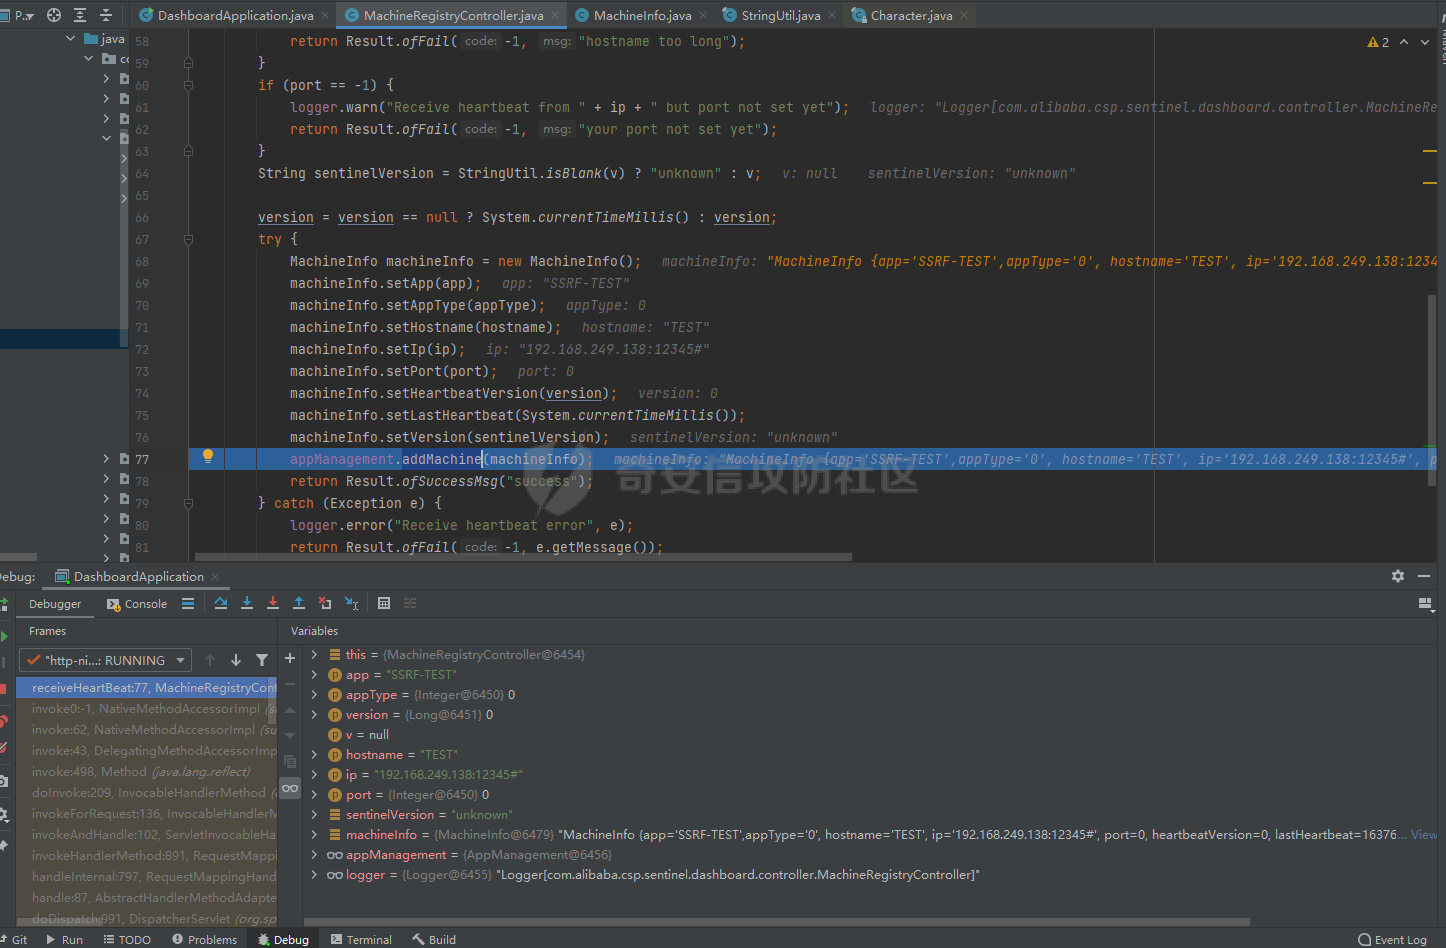The image size is (1446, 948).
Task: Click the Step Out debugger icon
Action: point(299,603)
